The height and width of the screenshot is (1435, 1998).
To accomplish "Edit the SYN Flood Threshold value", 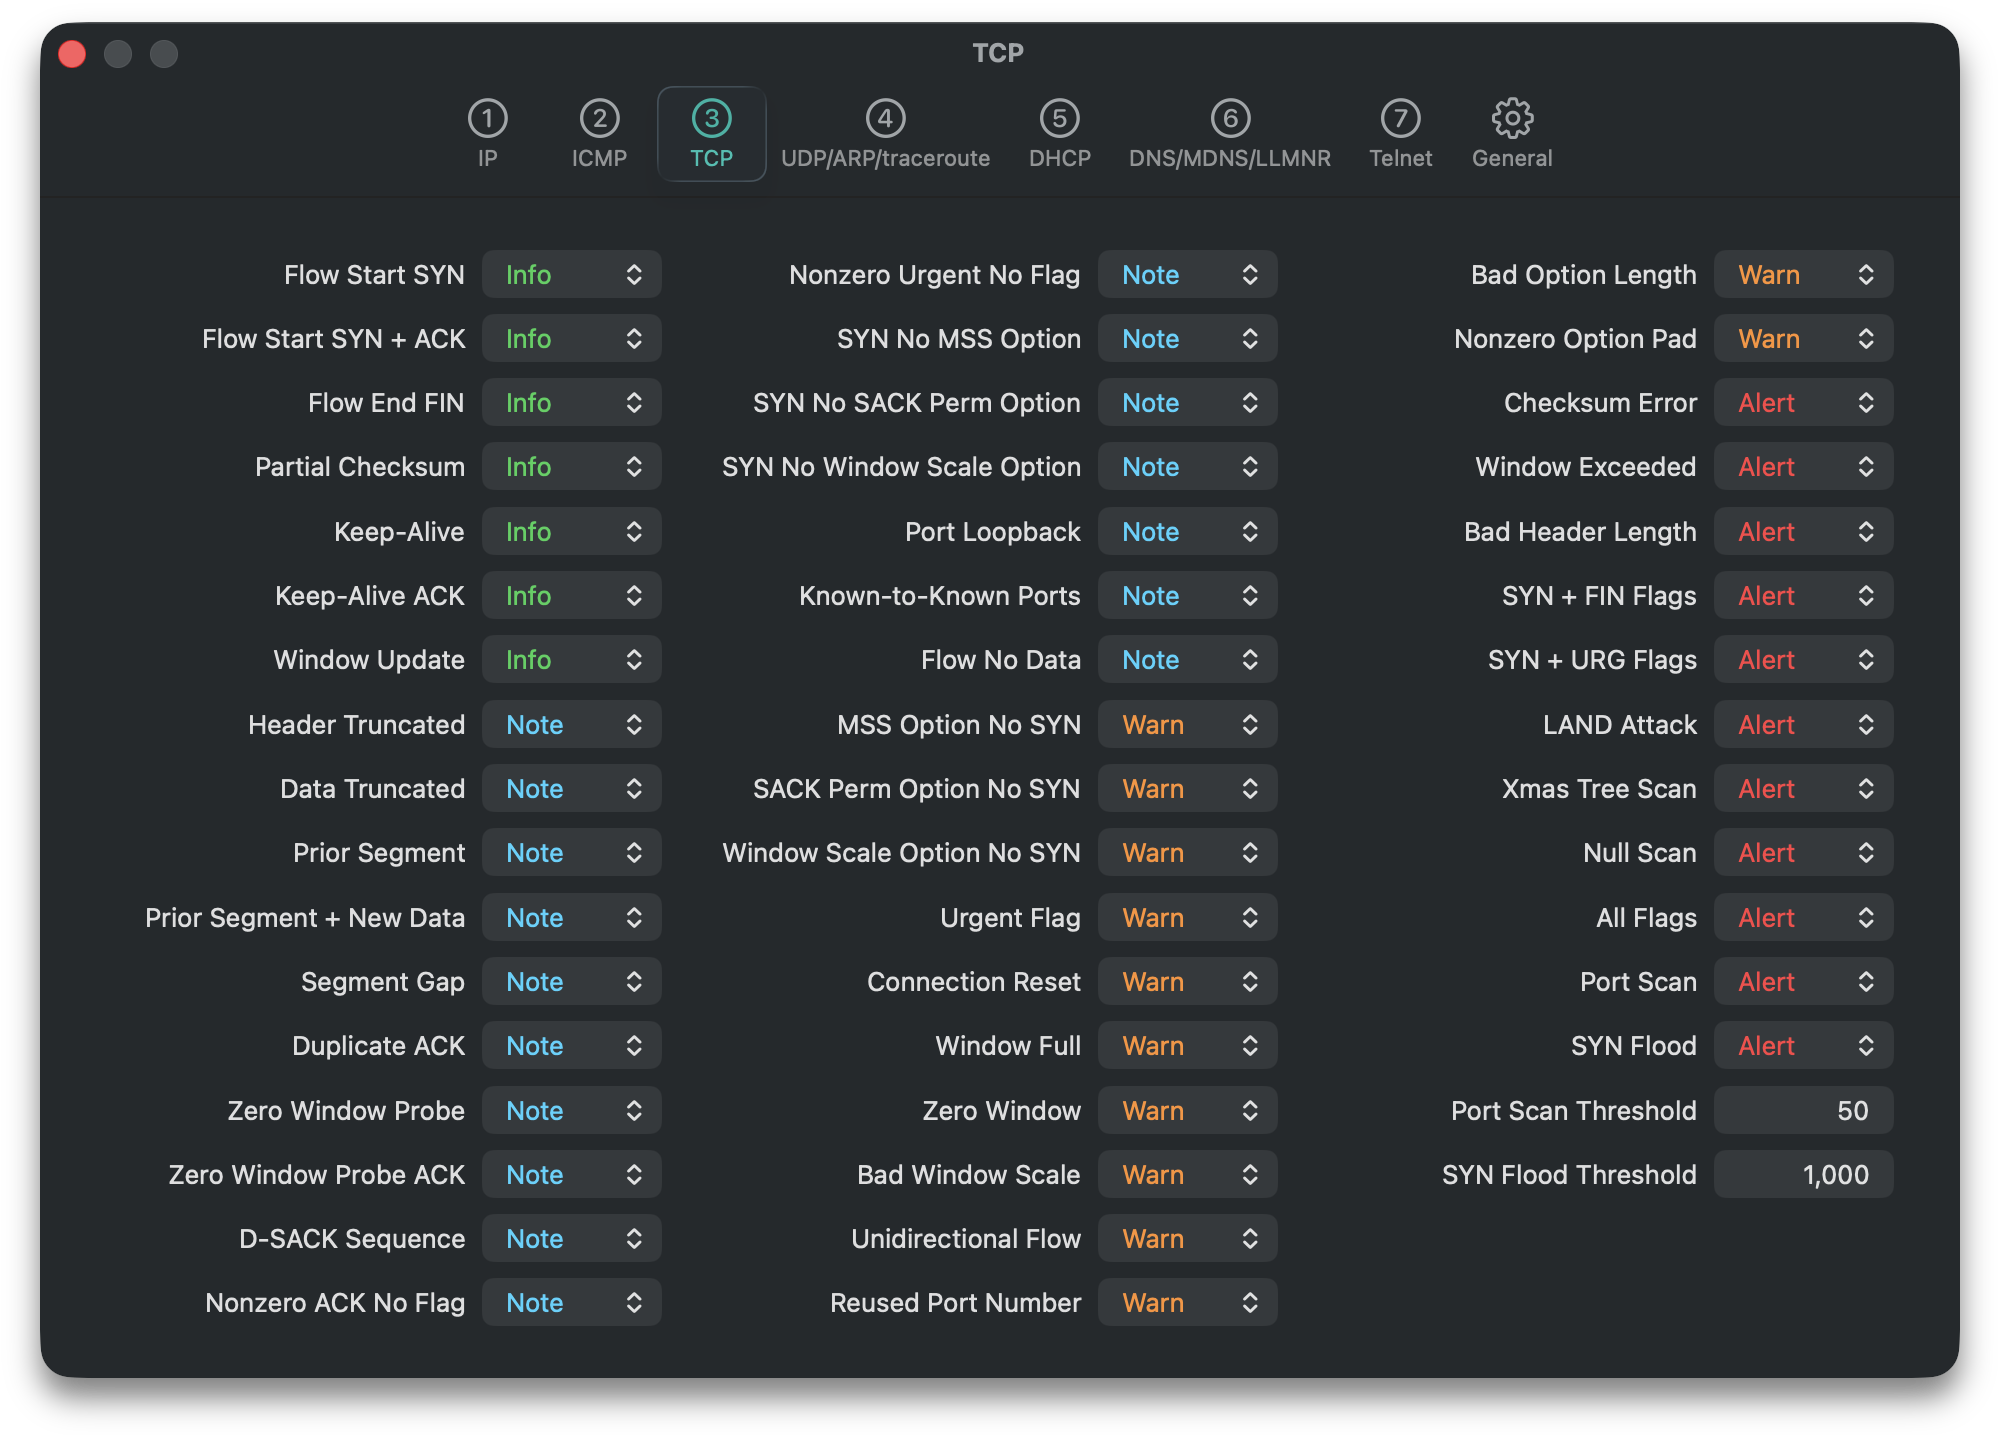I will (x=1803, y=1175).
